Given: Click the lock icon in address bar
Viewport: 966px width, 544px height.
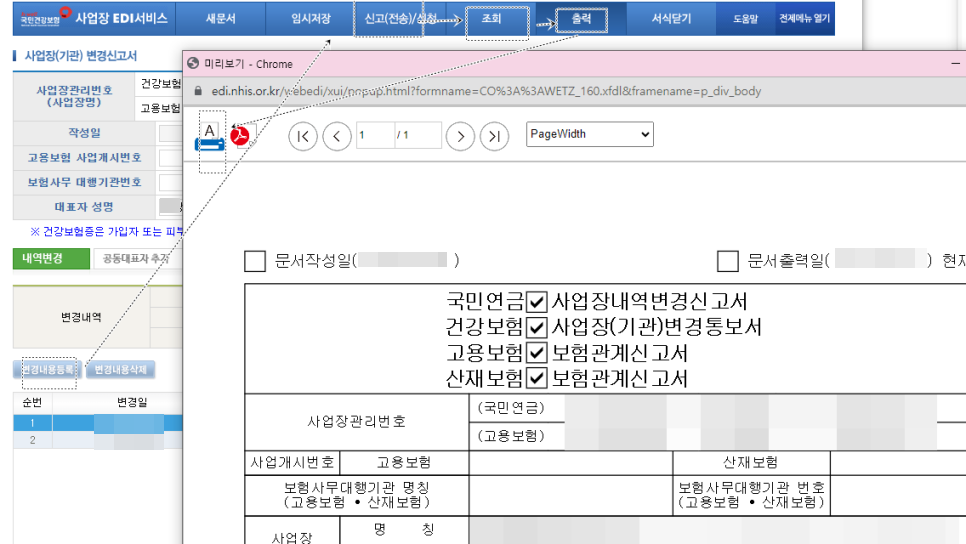Looking at the screenshot, I should click(198, 91).
